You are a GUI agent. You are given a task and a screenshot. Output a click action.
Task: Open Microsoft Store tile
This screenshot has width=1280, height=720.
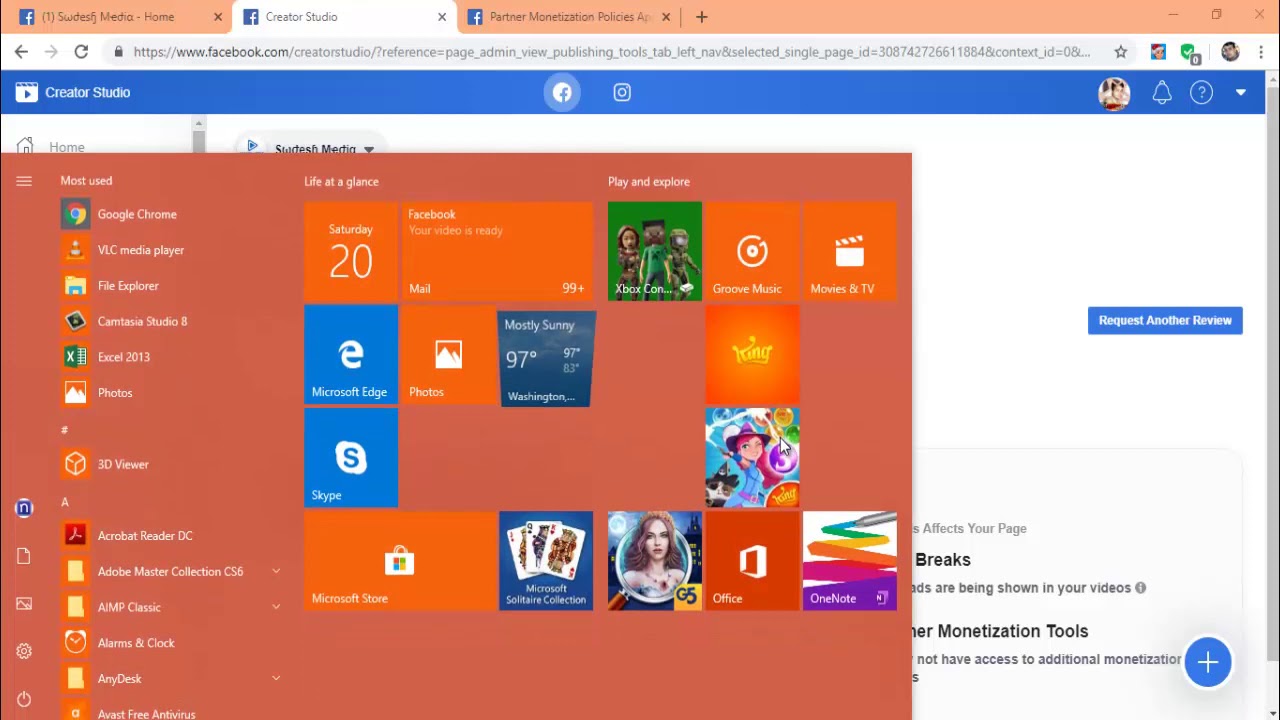pyautogui.click(x=400, y=561)
